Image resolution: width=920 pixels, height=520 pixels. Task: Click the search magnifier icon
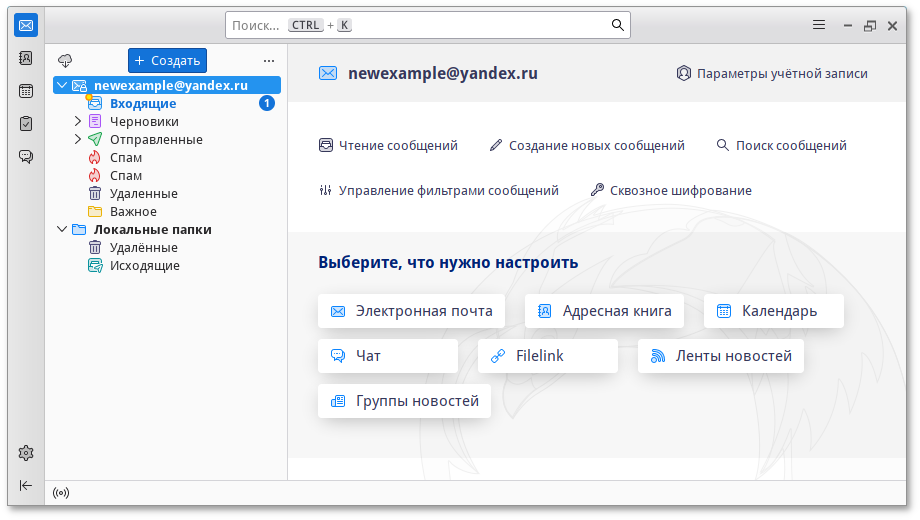pos(618,25)
